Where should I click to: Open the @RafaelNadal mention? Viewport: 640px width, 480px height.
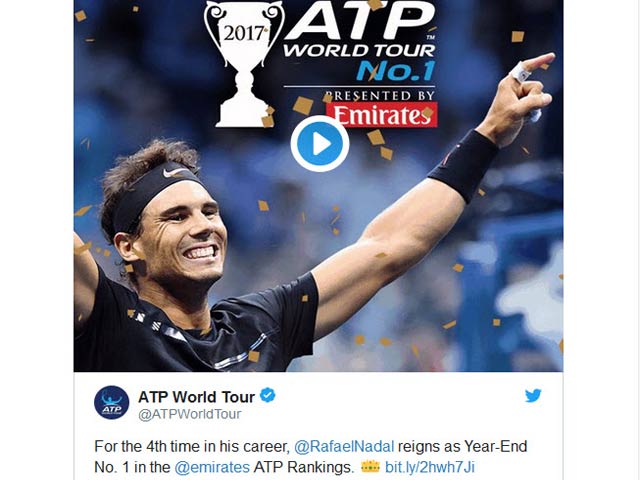pyautogui.click(x=344, y=446)
